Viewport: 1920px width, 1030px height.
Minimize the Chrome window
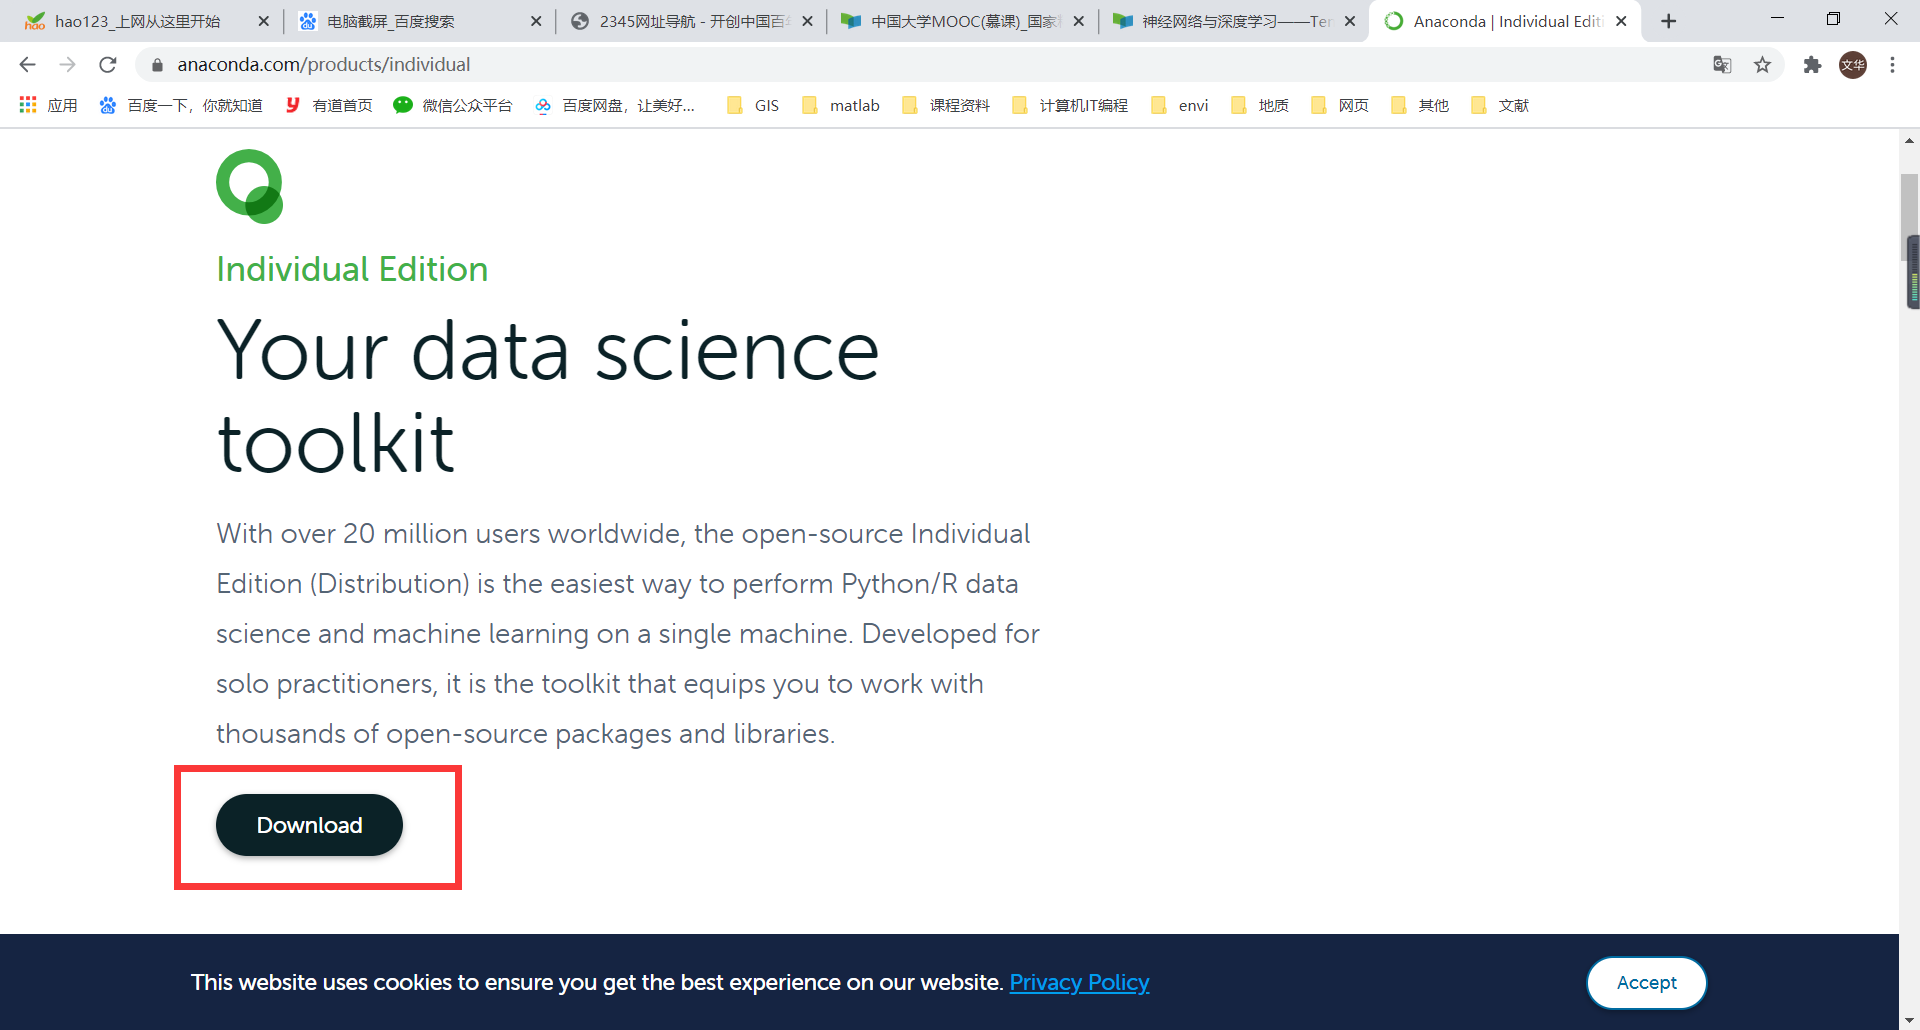click(1777, 19)
